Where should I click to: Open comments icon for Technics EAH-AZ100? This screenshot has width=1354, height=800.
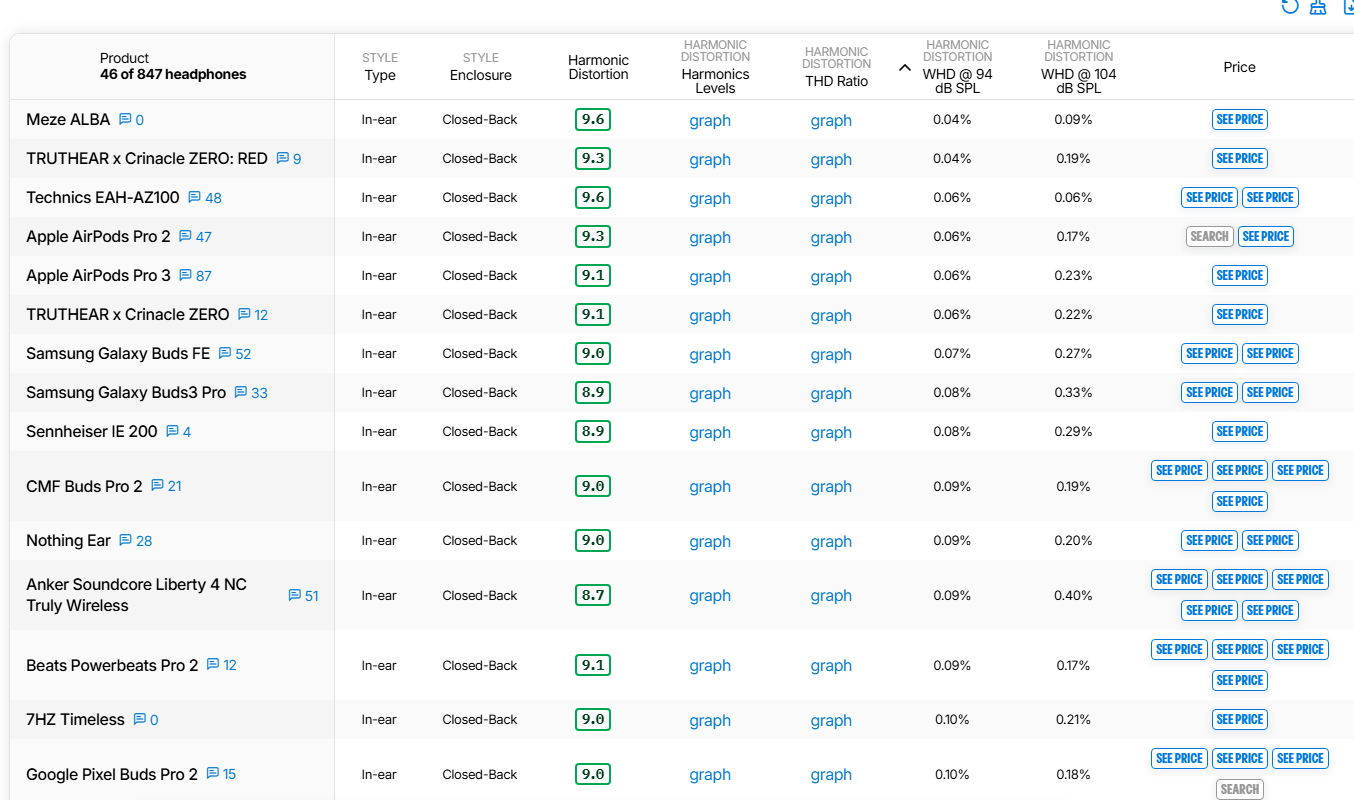pyautogui.click(x=195, y=198)
